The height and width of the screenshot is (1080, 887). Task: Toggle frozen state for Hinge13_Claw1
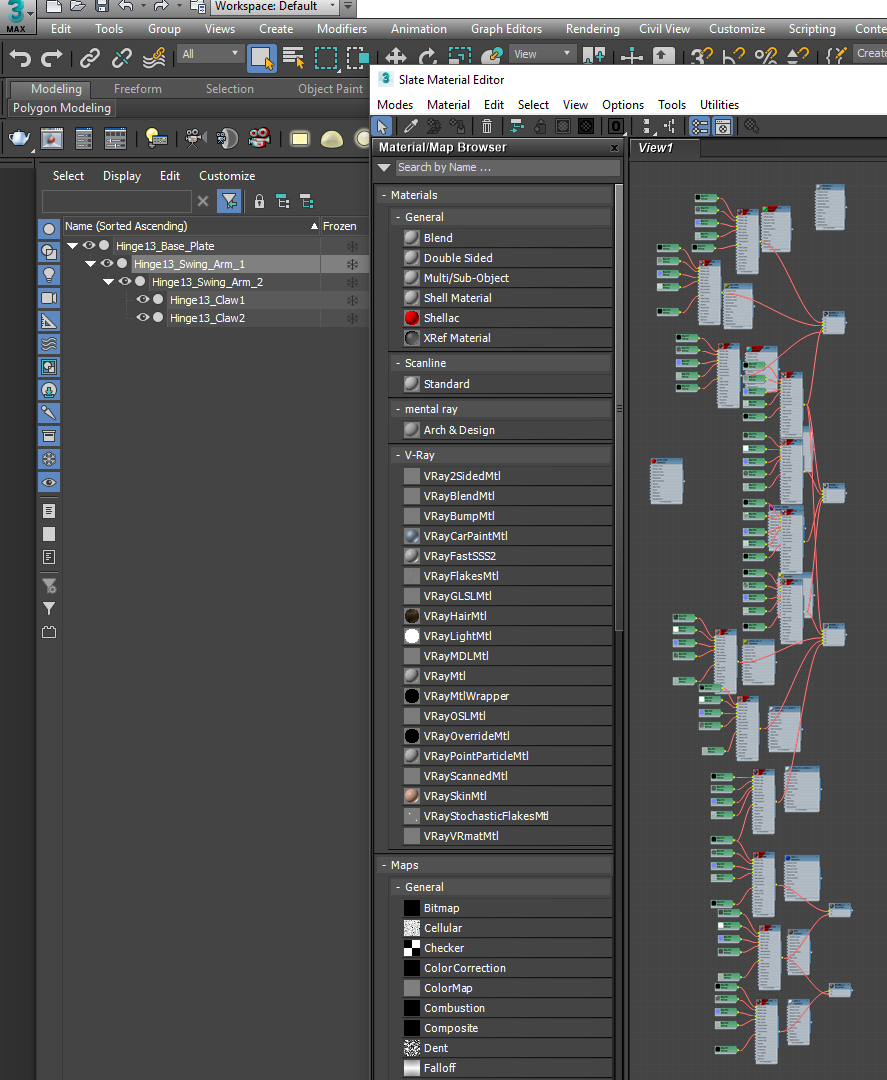pos(352,300)
